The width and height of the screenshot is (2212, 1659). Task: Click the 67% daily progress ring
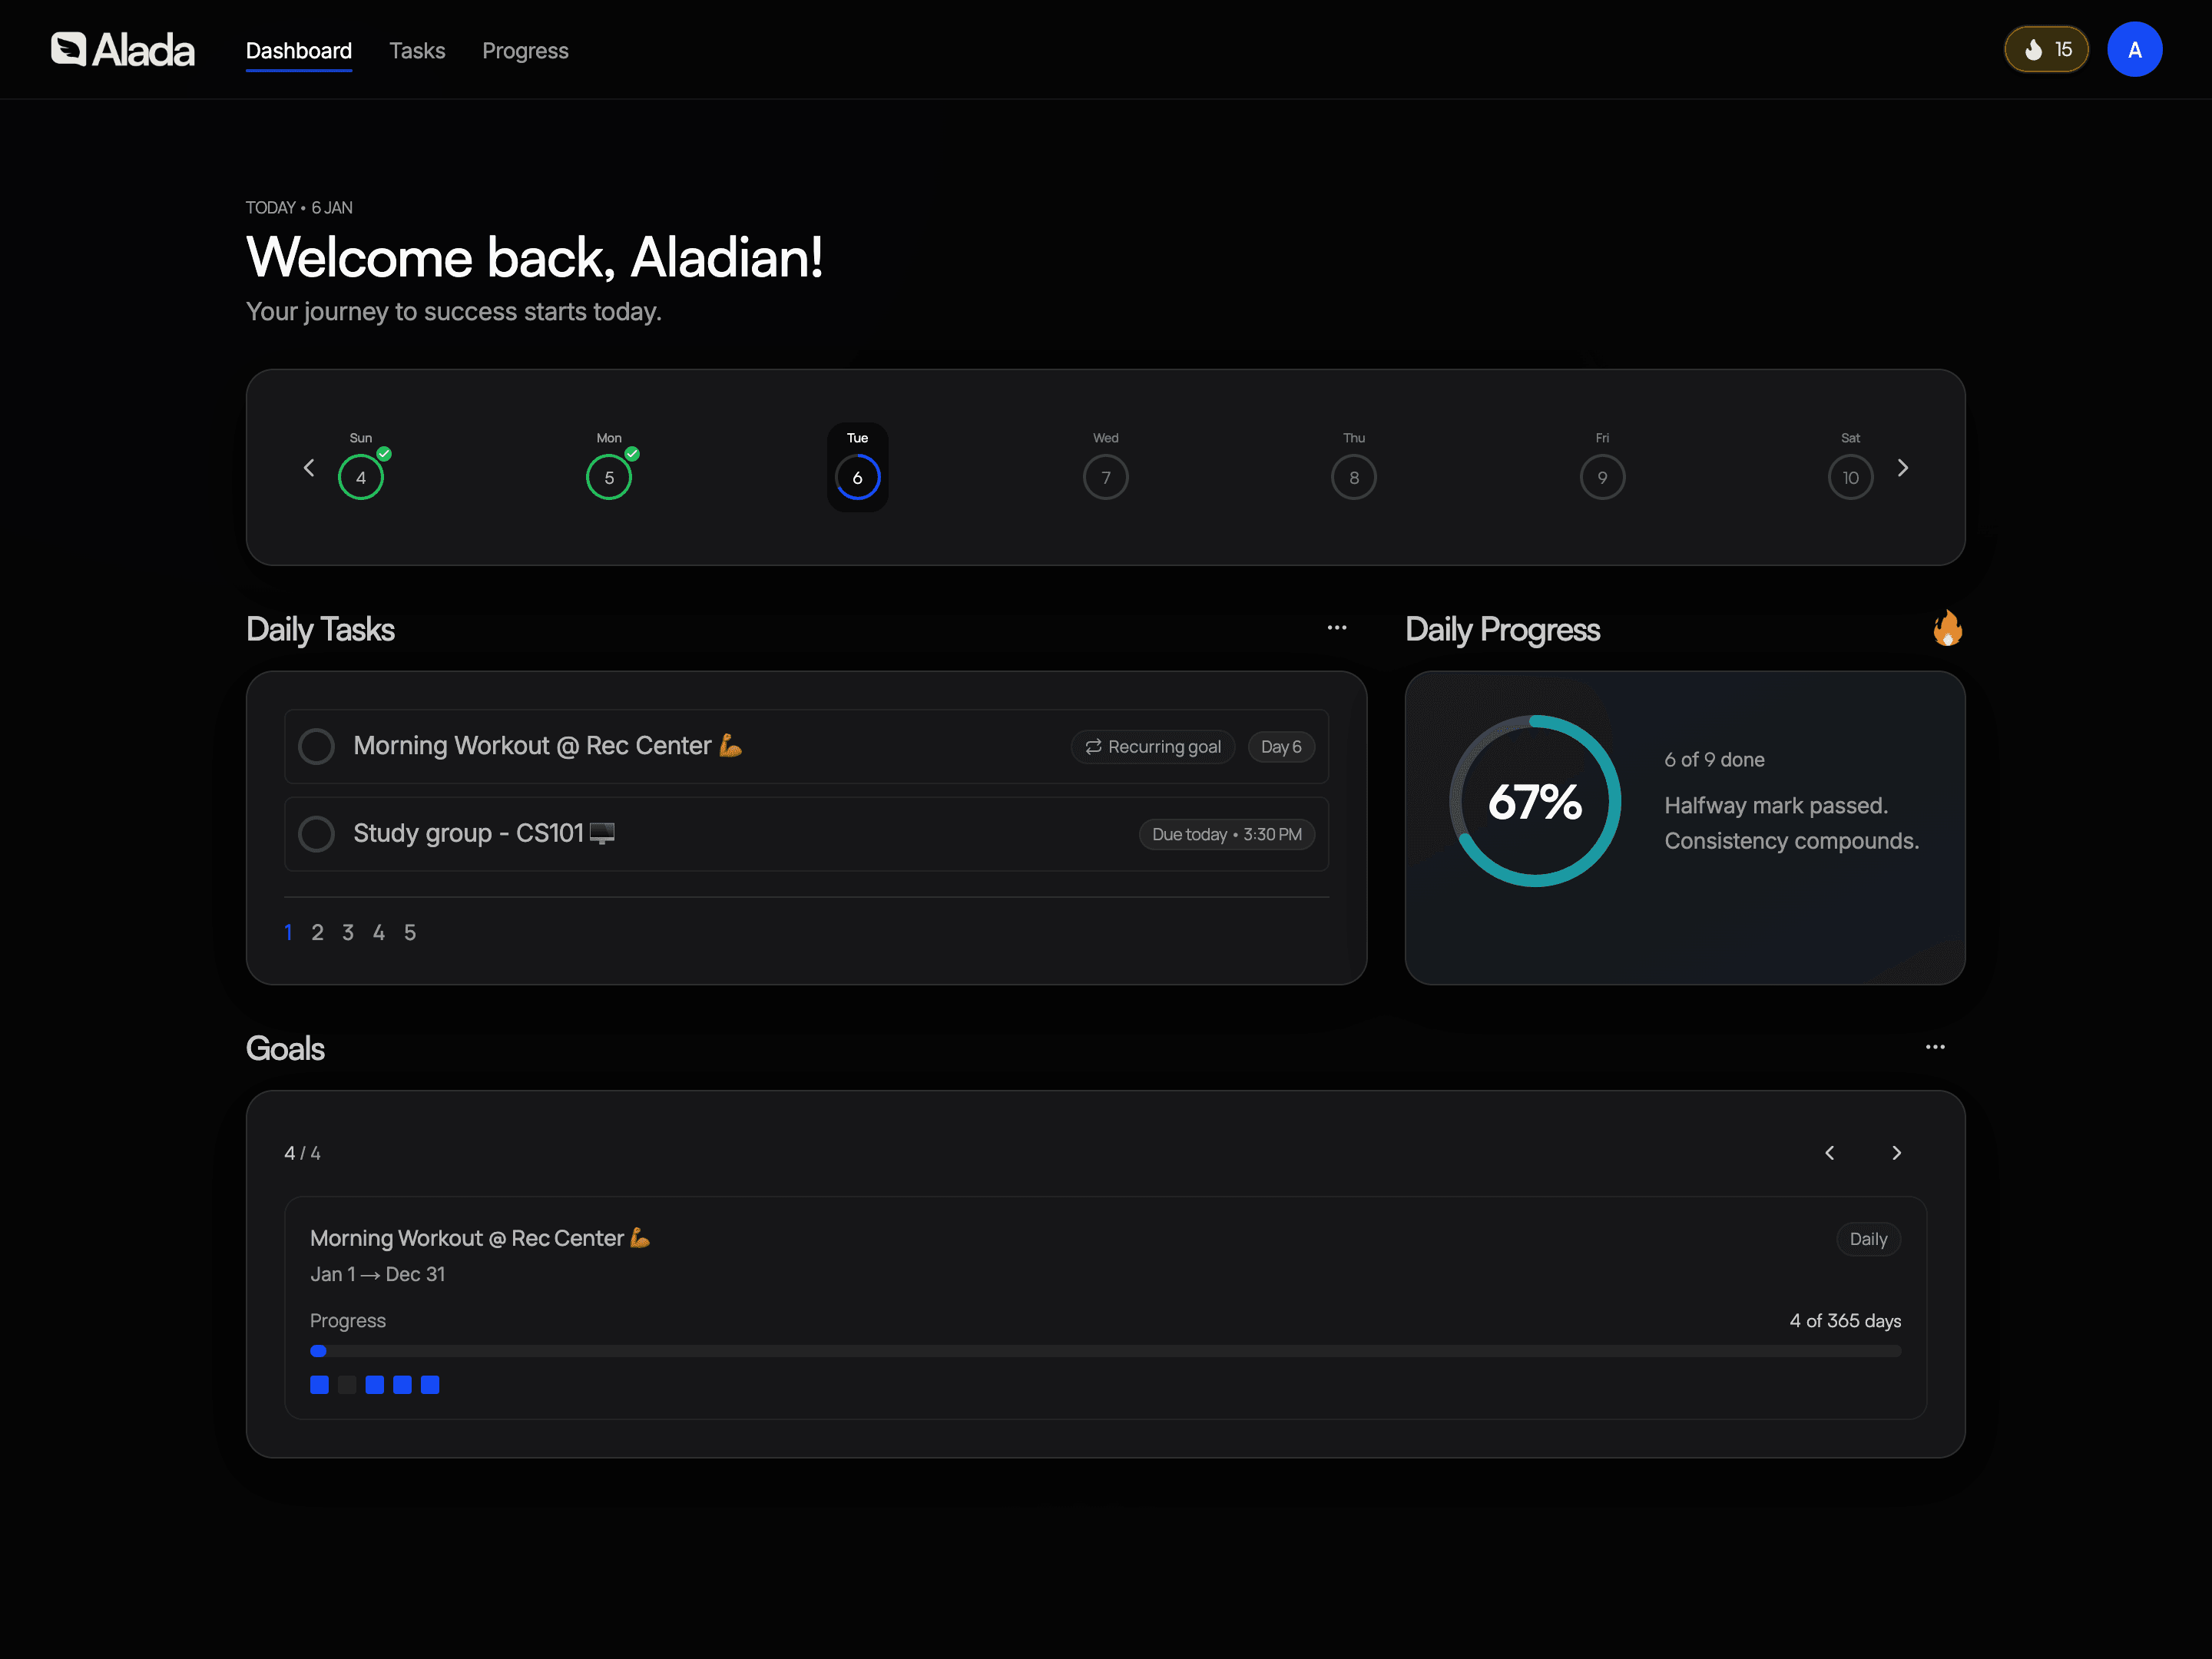click(x=1535, y=801)
